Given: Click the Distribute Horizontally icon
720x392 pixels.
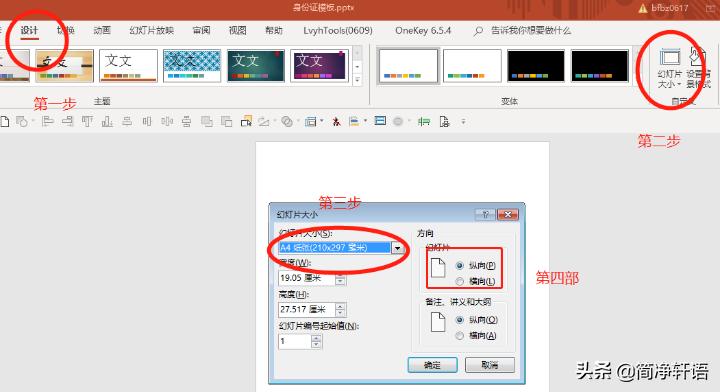Looking at the screenshot, I should click(167, 122).
